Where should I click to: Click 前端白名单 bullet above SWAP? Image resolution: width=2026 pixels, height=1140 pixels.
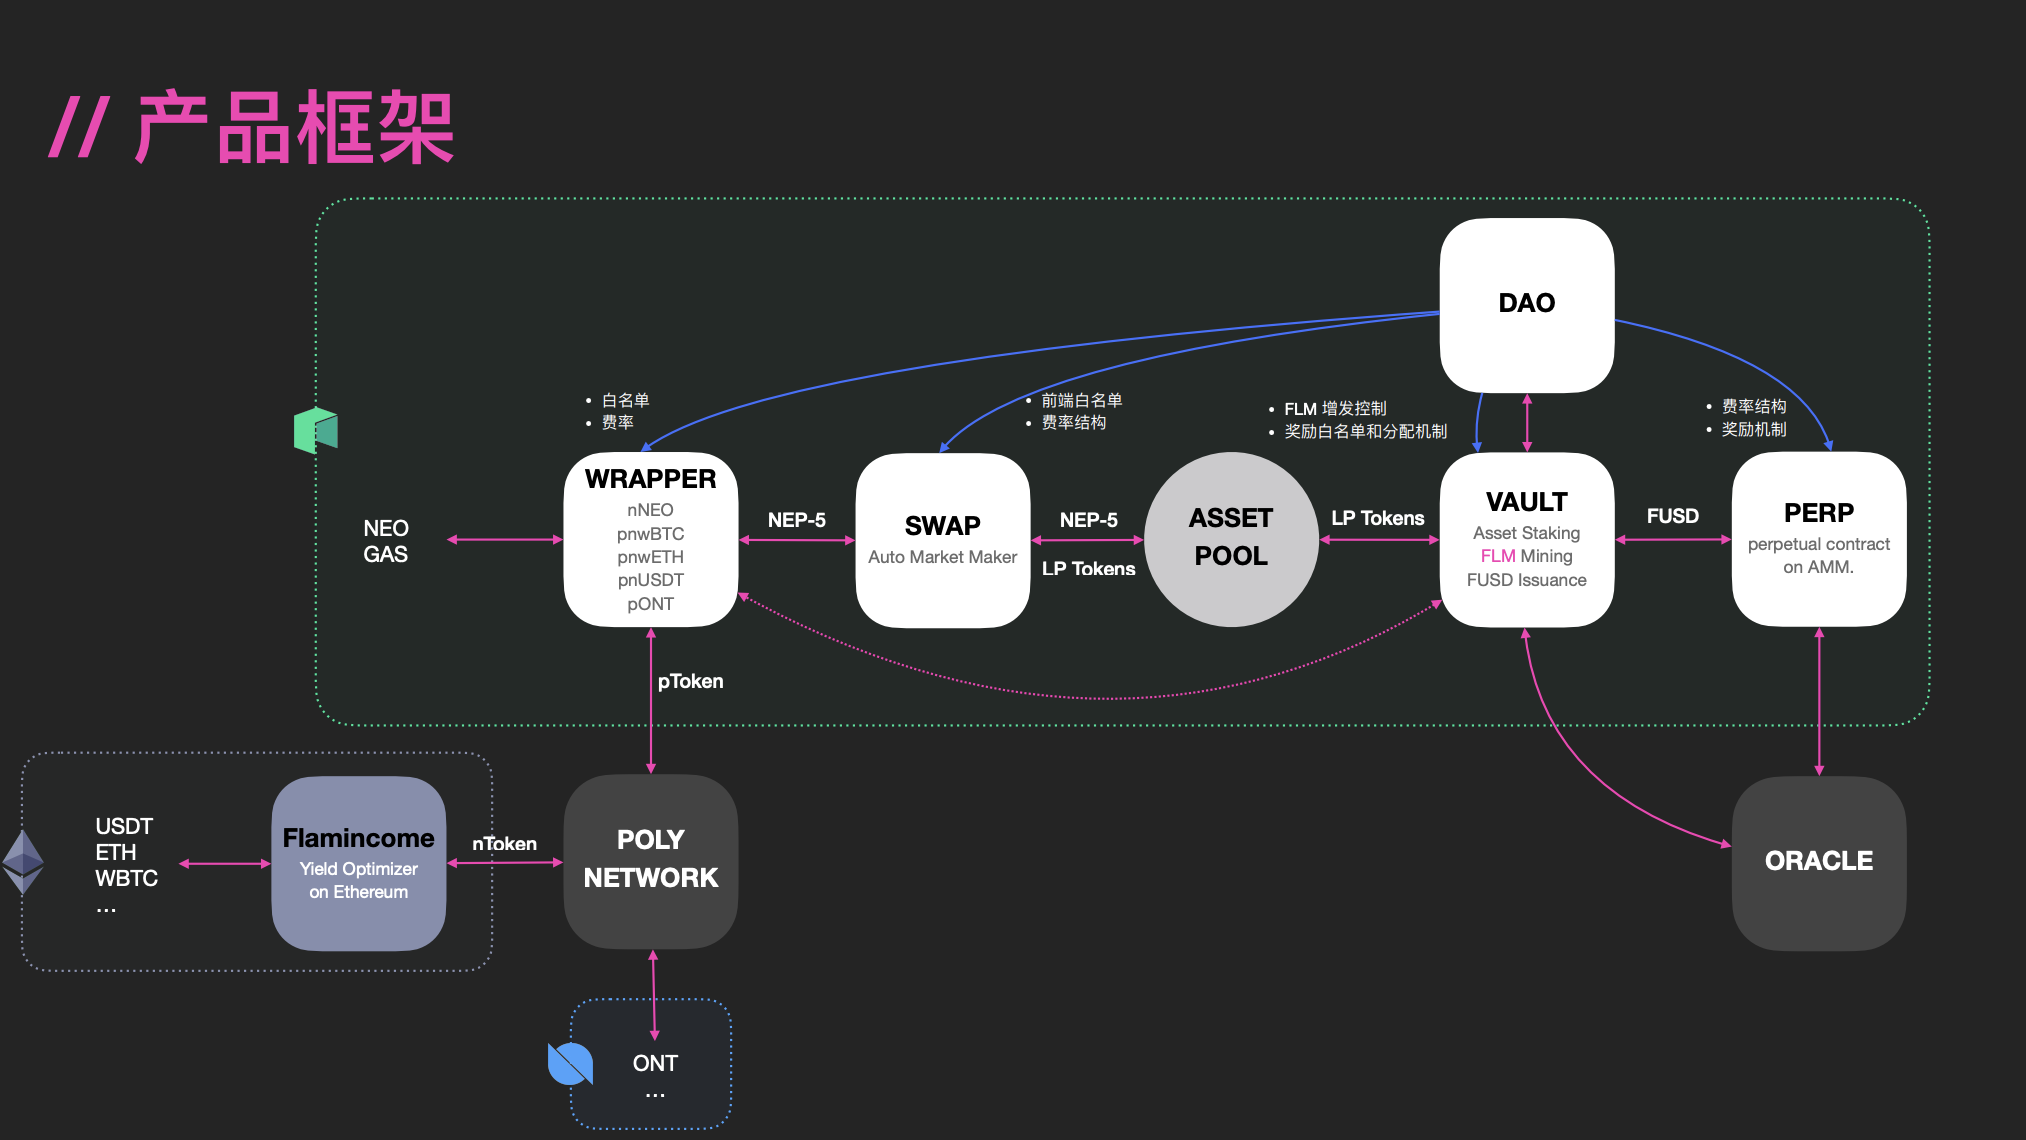(x=1081, y=400)
